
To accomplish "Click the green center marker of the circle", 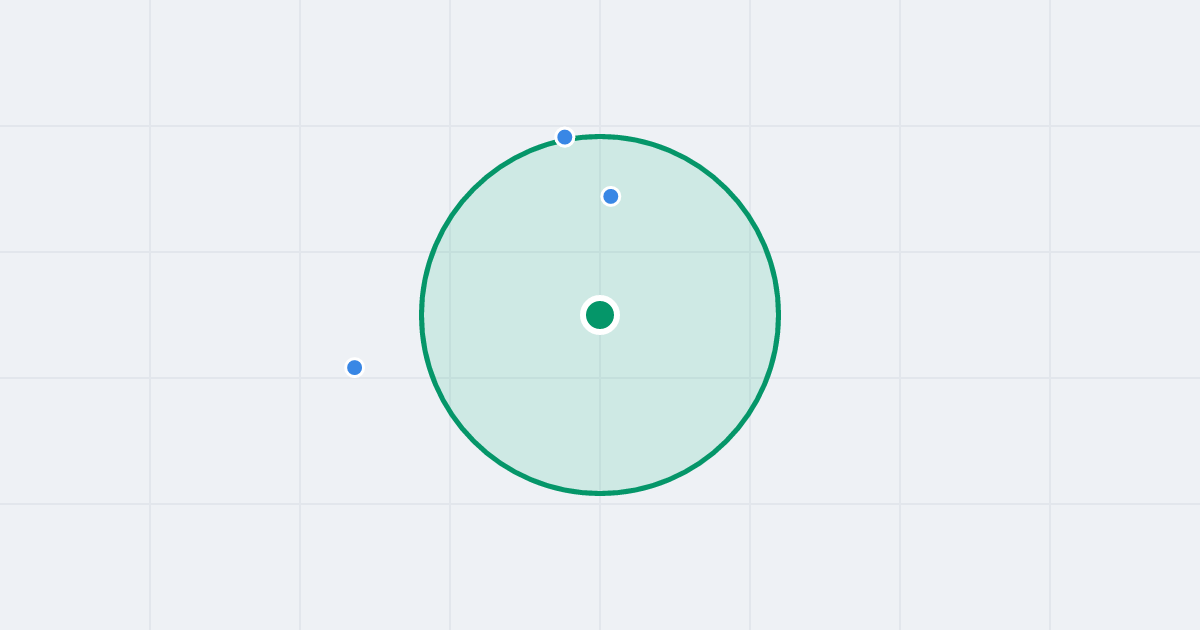I will pyautogui.click(x=600, y=315).
